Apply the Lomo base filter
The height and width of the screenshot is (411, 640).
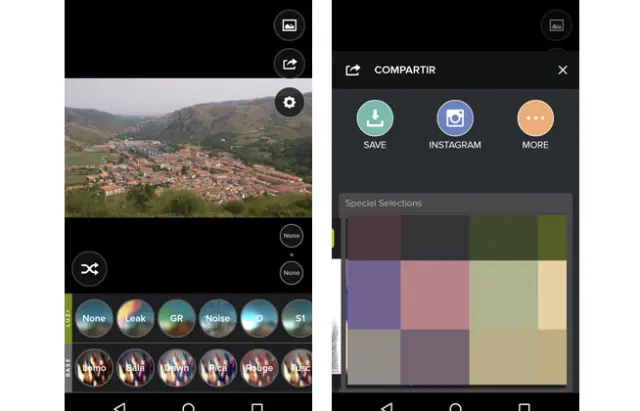[95, 367]
